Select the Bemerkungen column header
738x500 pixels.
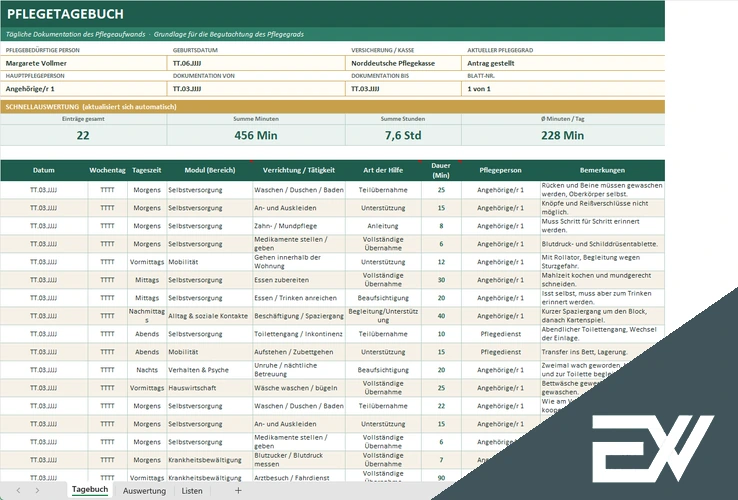click(x=602, y=170)
